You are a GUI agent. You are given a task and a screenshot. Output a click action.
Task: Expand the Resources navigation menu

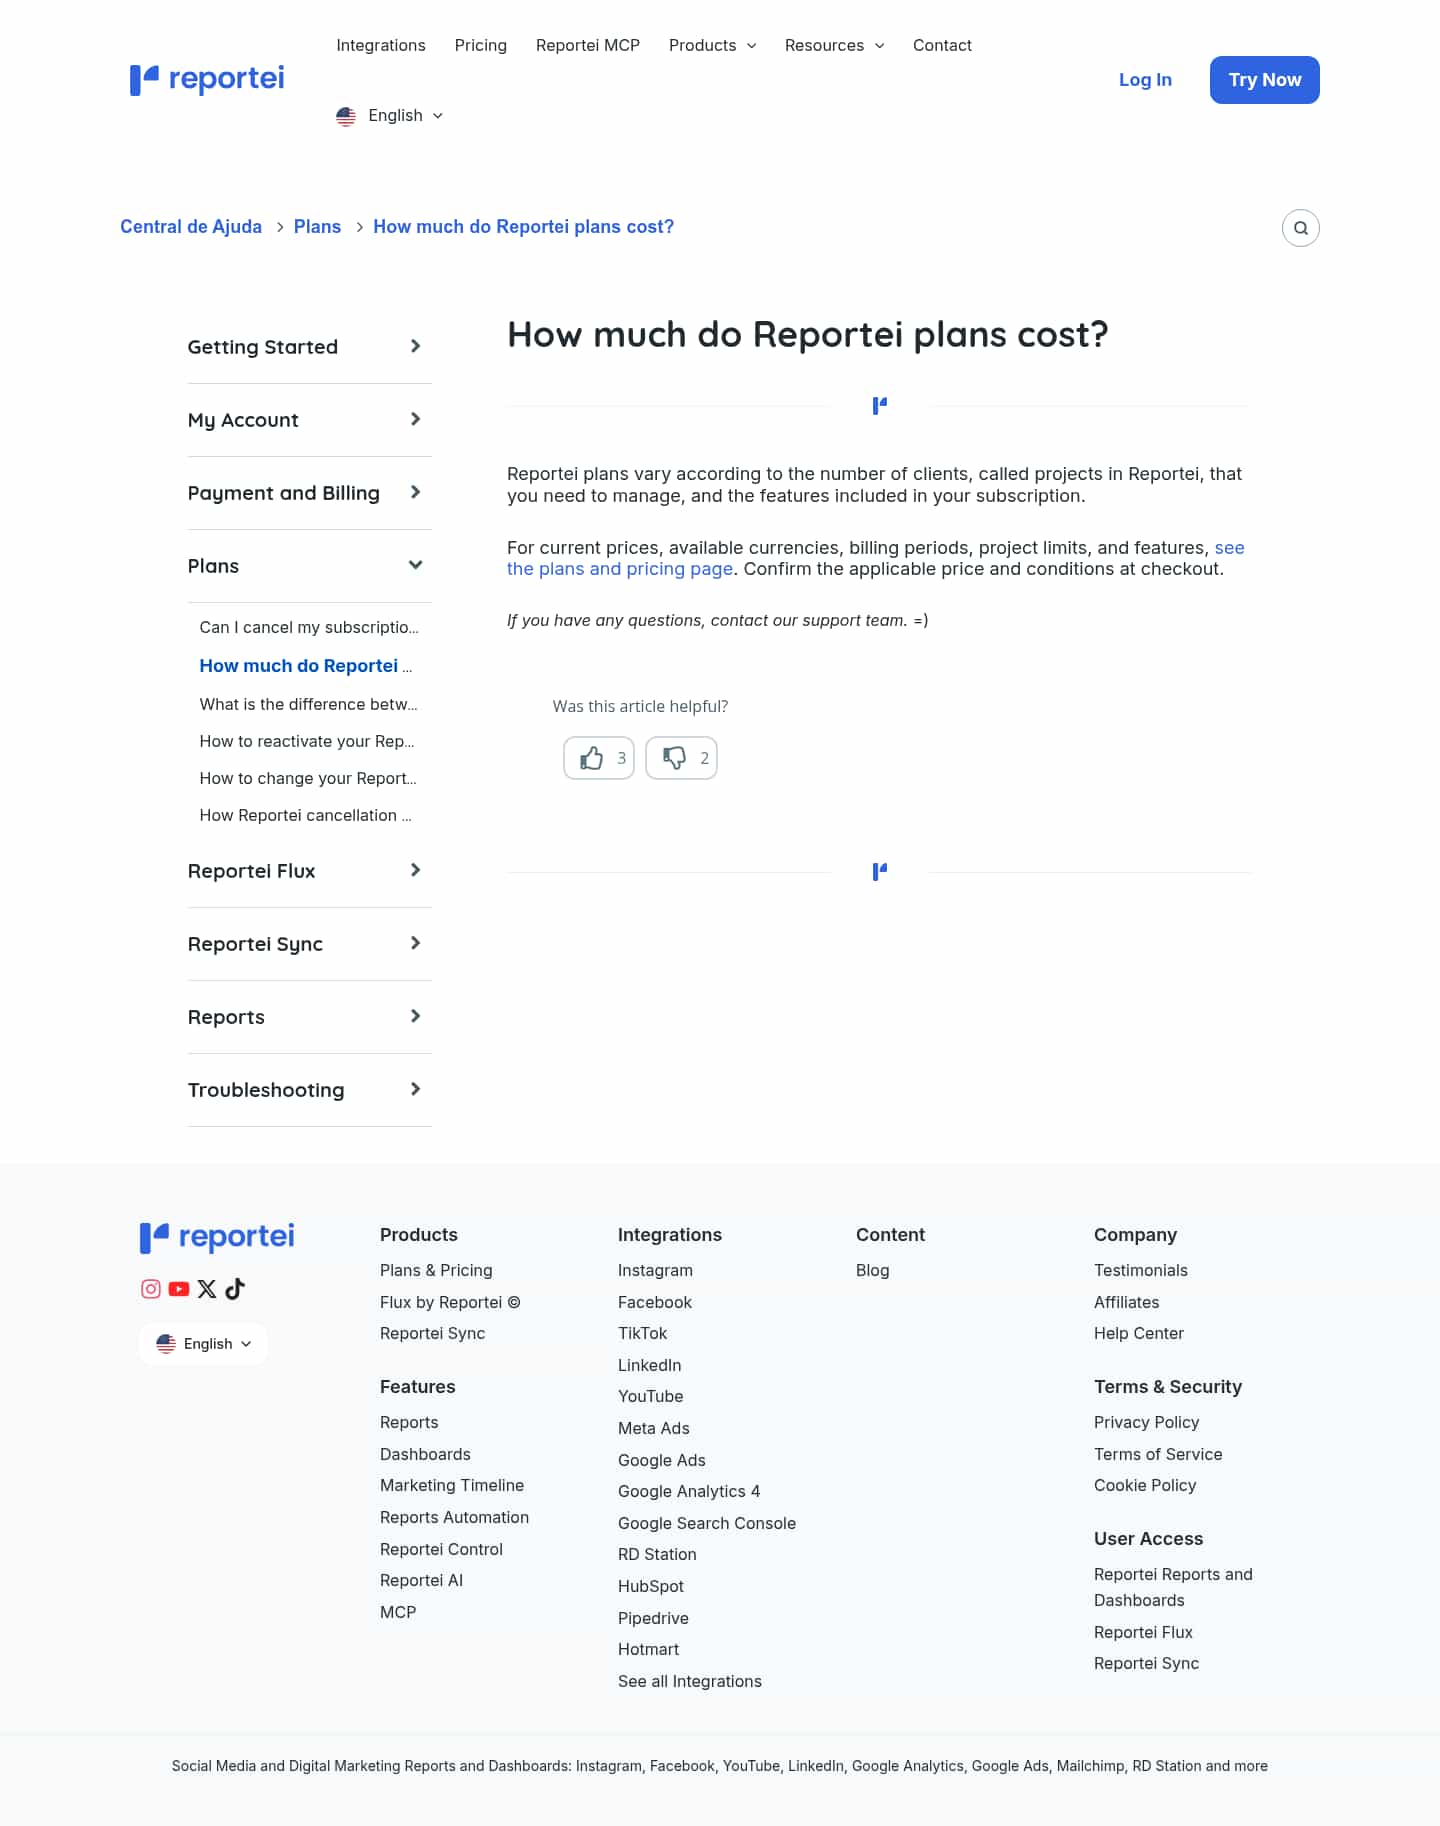point(834,45)
